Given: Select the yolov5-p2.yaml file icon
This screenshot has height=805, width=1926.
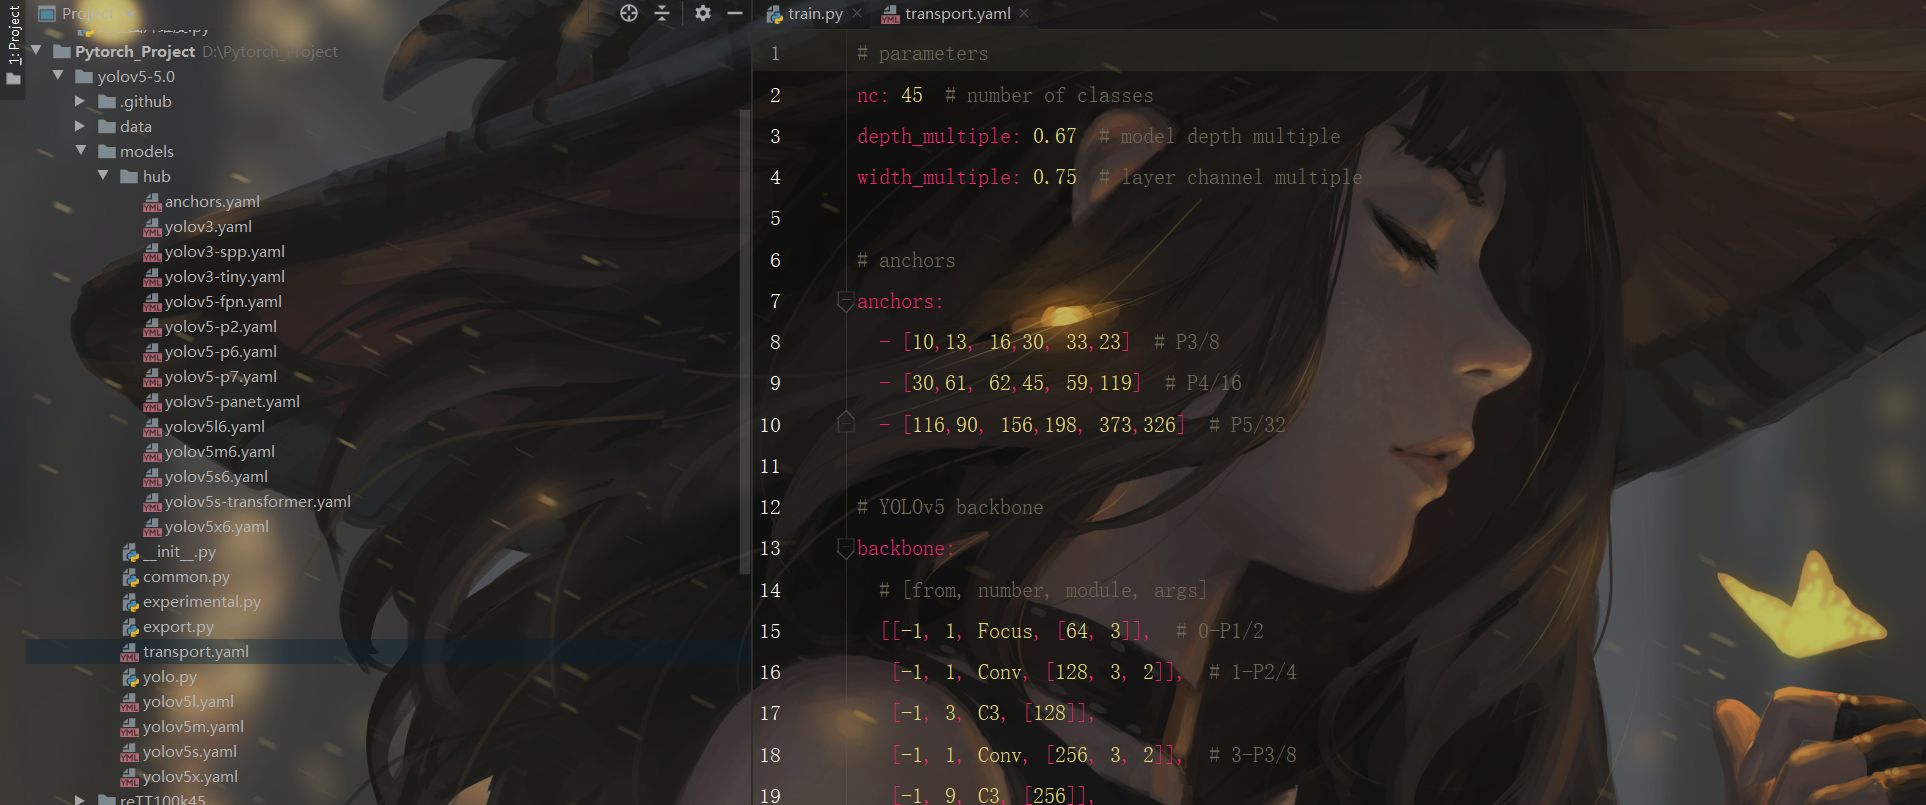Looking at the screenshot, I should click(x=152, y=328).
